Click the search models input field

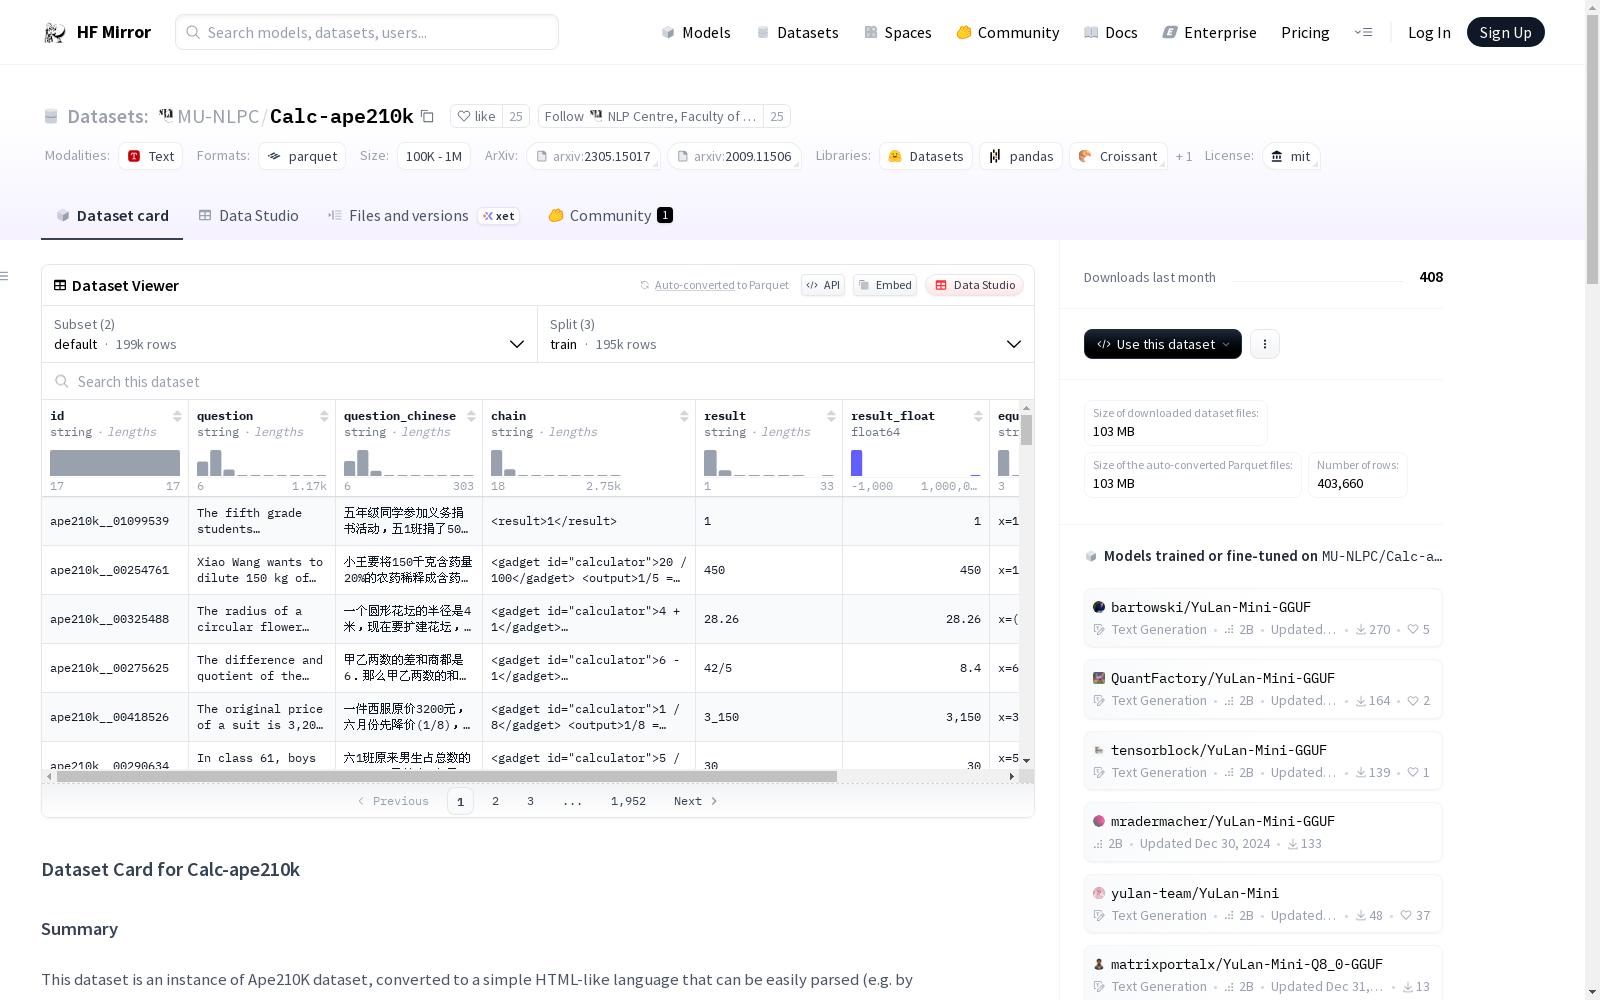pyautogui.click(x=367, y=32)
